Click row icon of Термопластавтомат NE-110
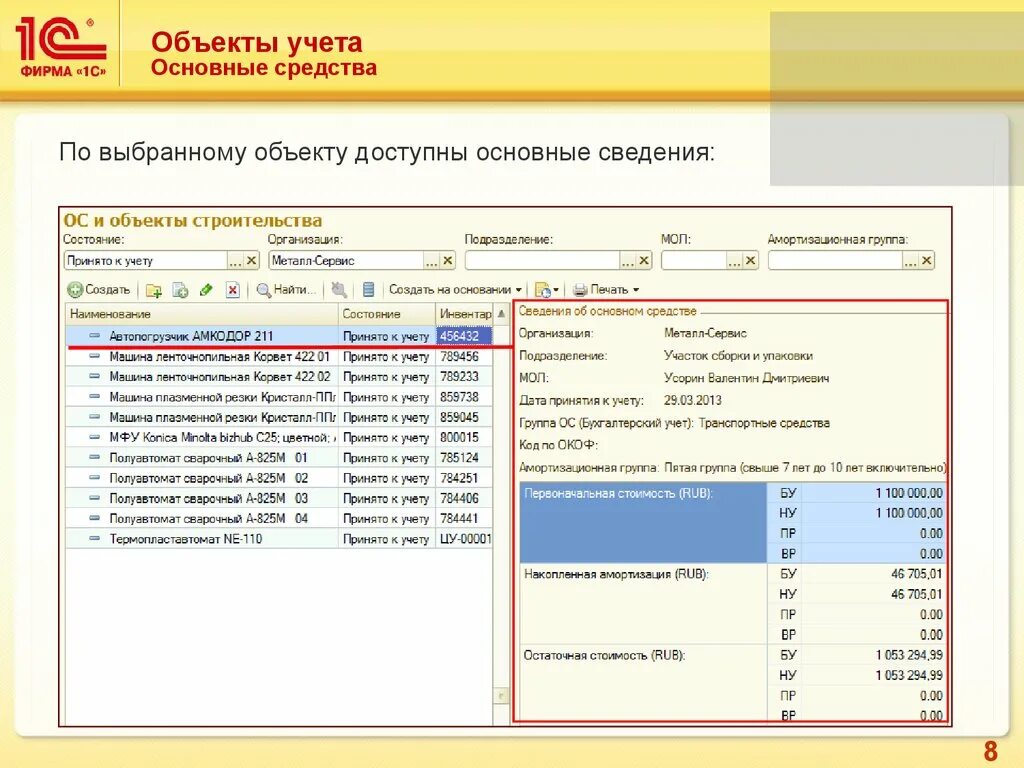 [95, 539]
